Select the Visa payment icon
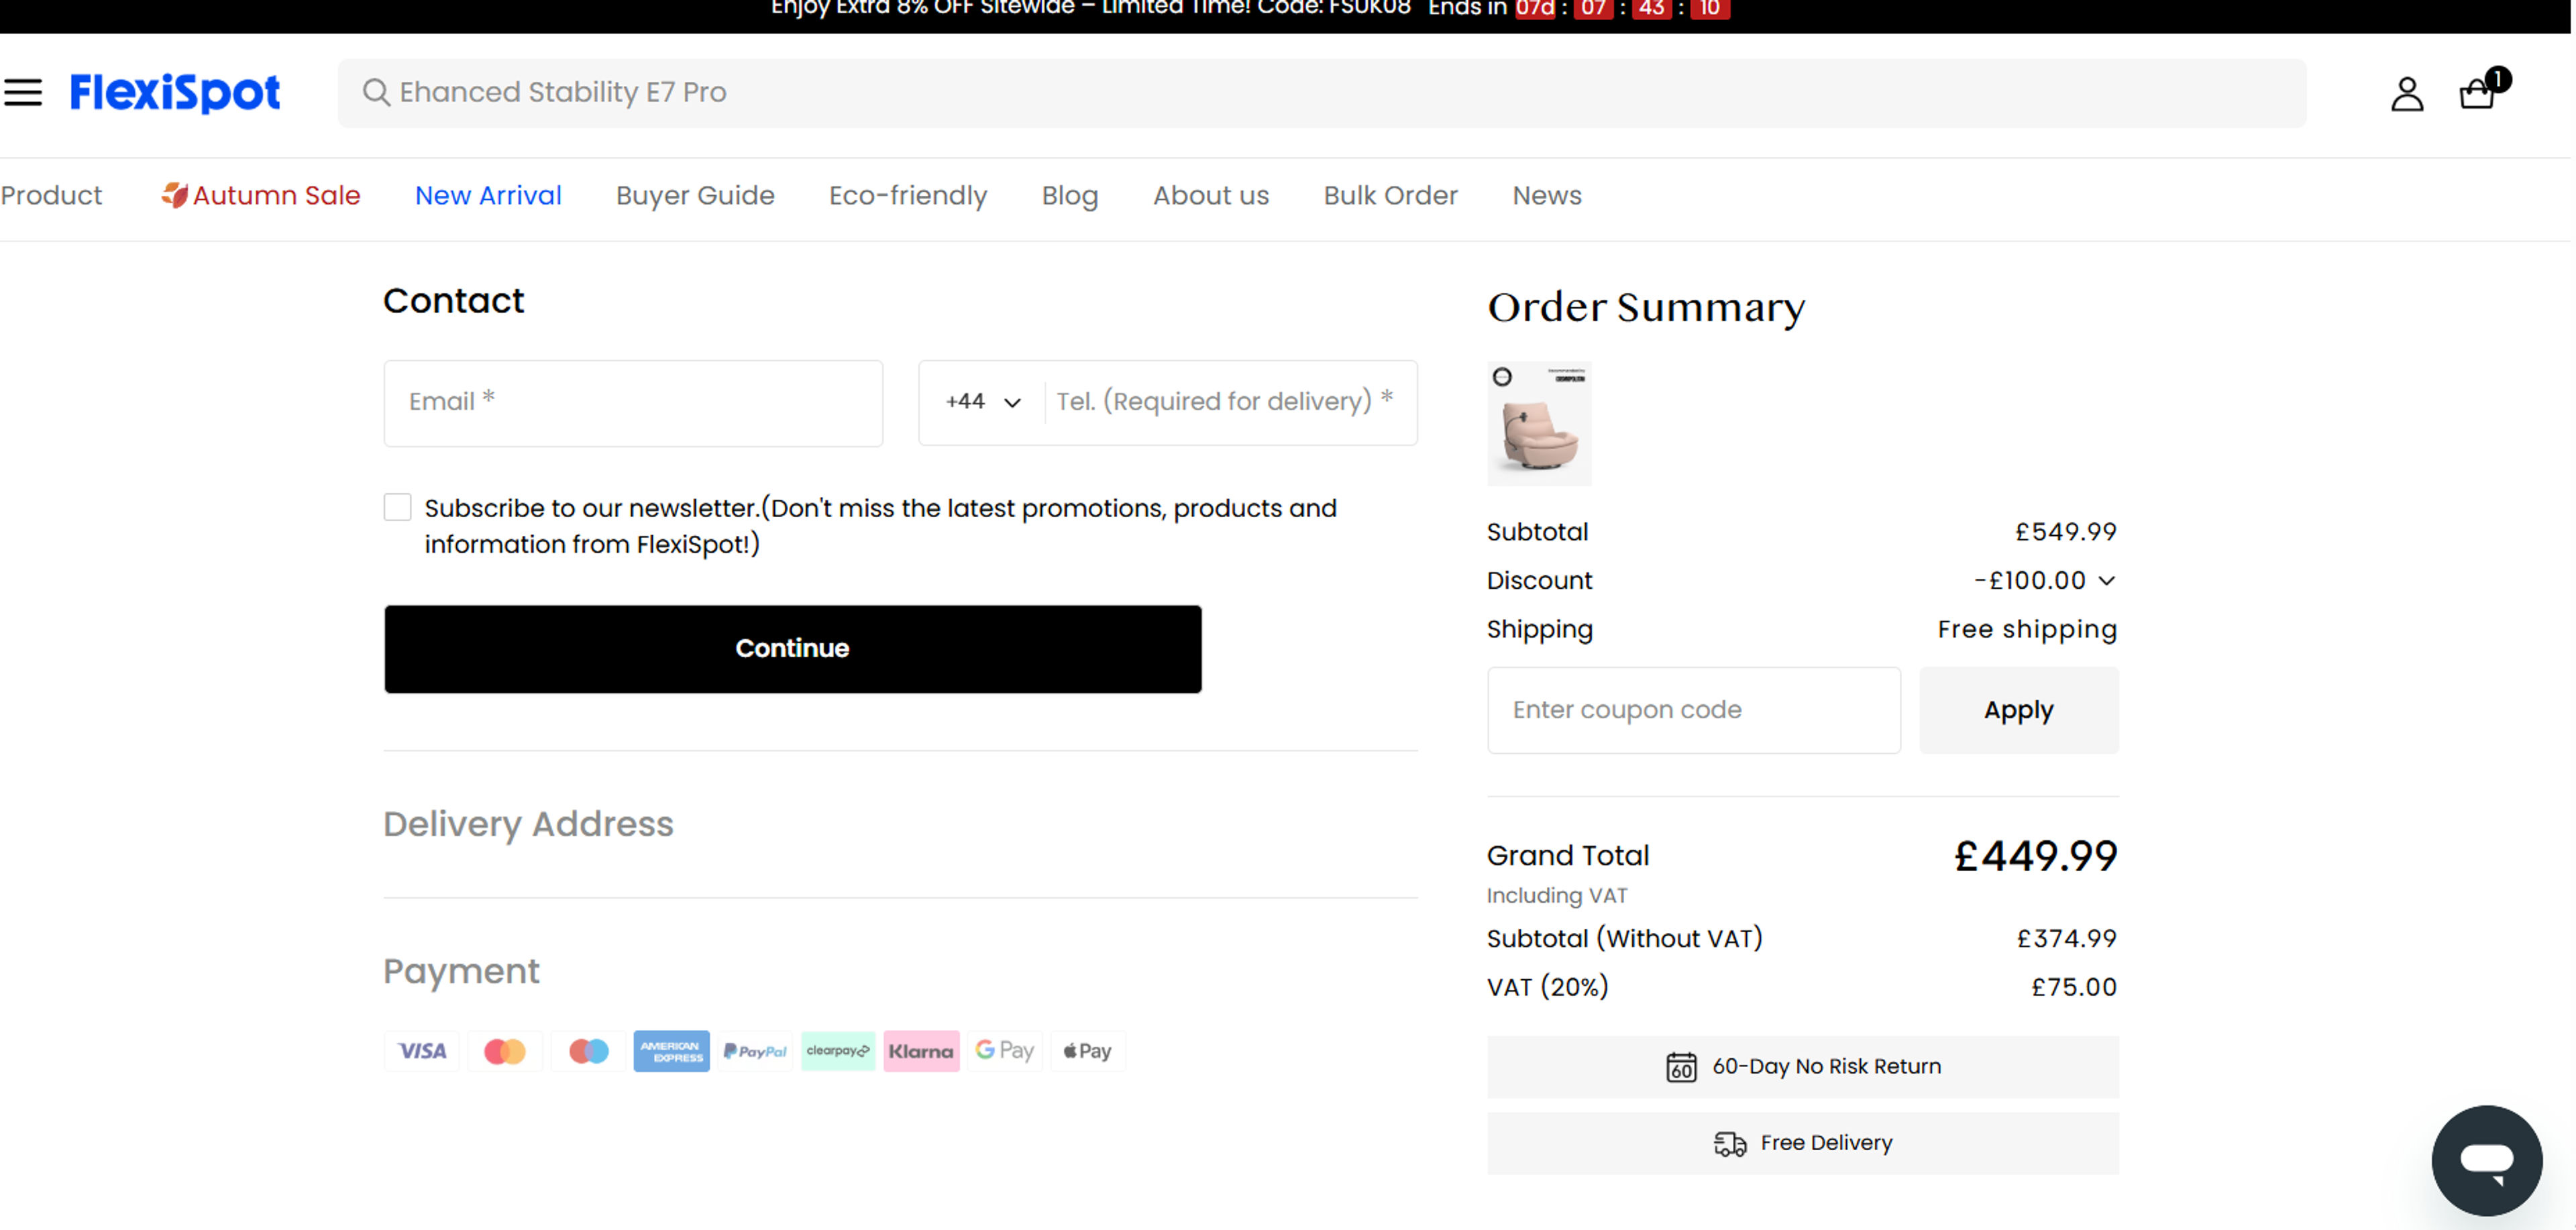Image resolution: width=2576 pixels, height=1230 pixels. 421,1051
